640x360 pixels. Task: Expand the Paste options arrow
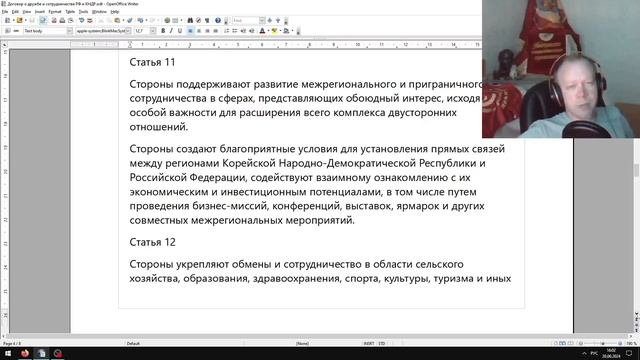[x=123, y=20]
